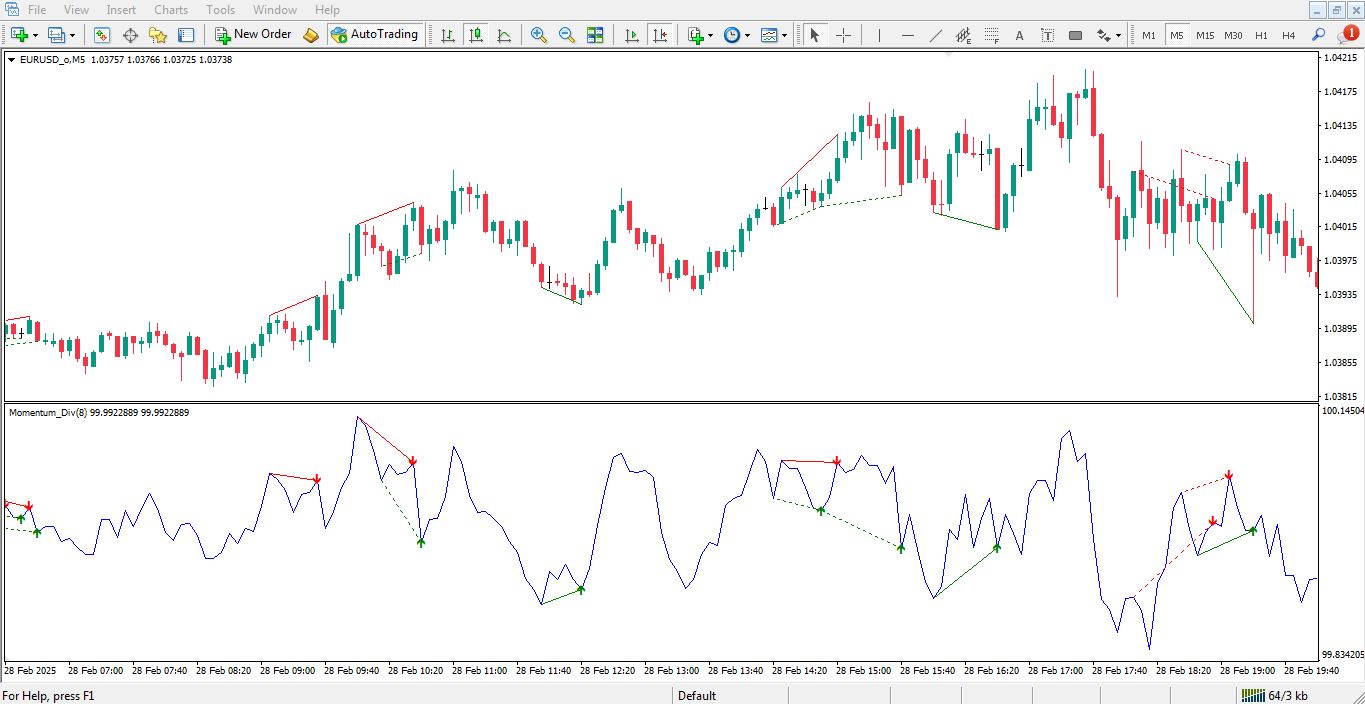Expand the Profiles dropdown arrow
The width and height of the screenshot is (1365, 704).
click(x=72, y=35)
